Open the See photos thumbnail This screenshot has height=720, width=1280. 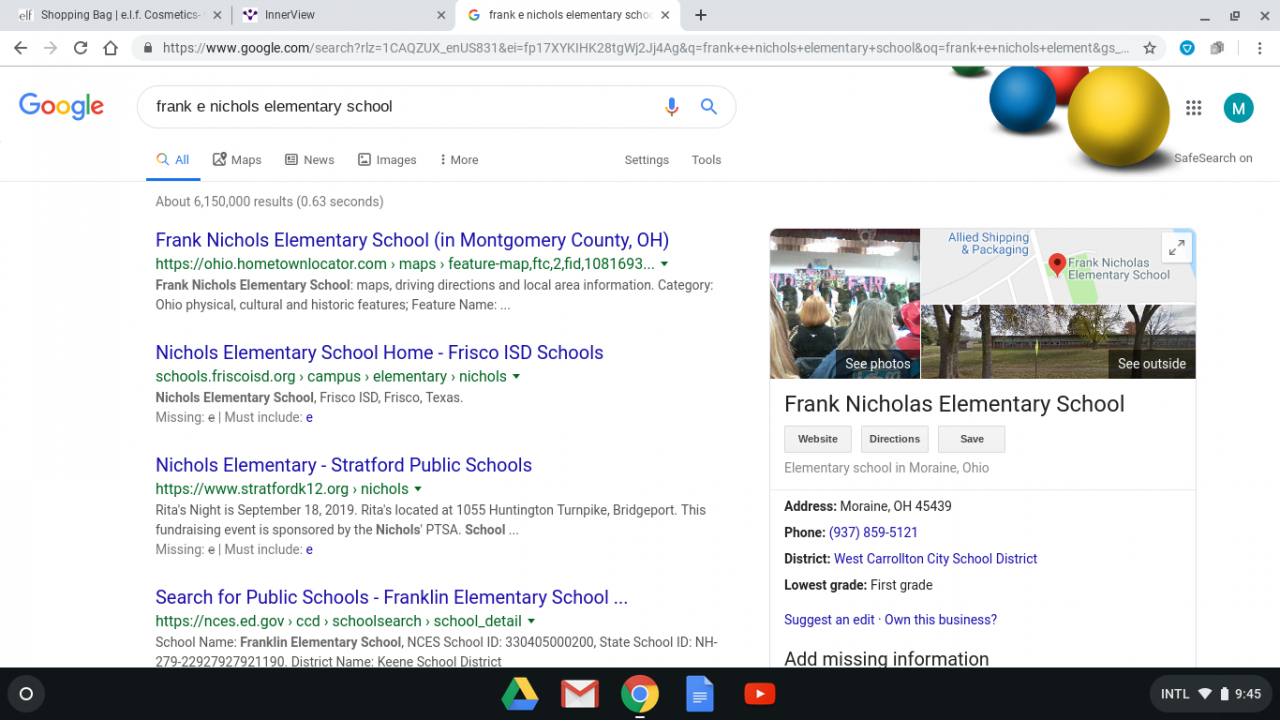click(845, 304)
